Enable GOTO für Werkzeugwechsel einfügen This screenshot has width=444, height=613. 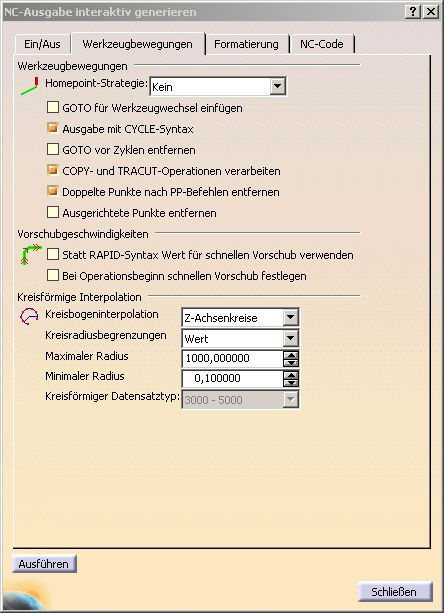[53, 107]
